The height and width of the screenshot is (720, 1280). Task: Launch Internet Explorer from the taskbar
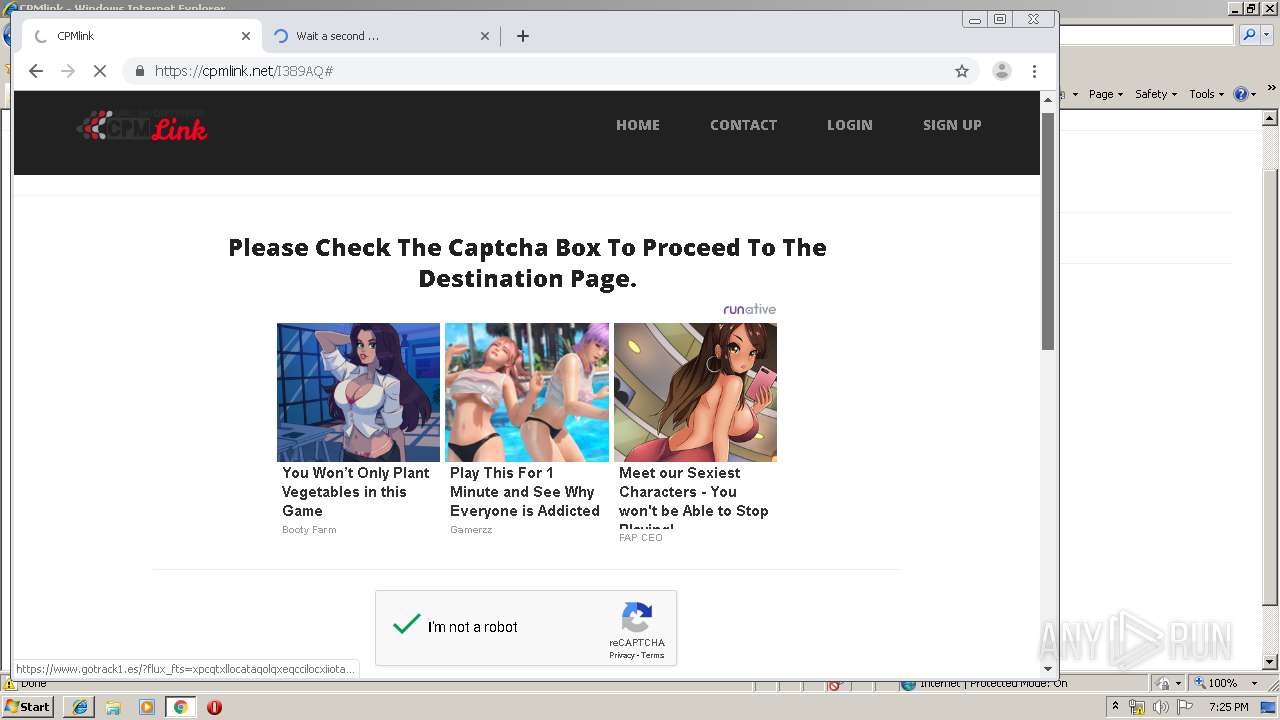[x=79, y=707]
